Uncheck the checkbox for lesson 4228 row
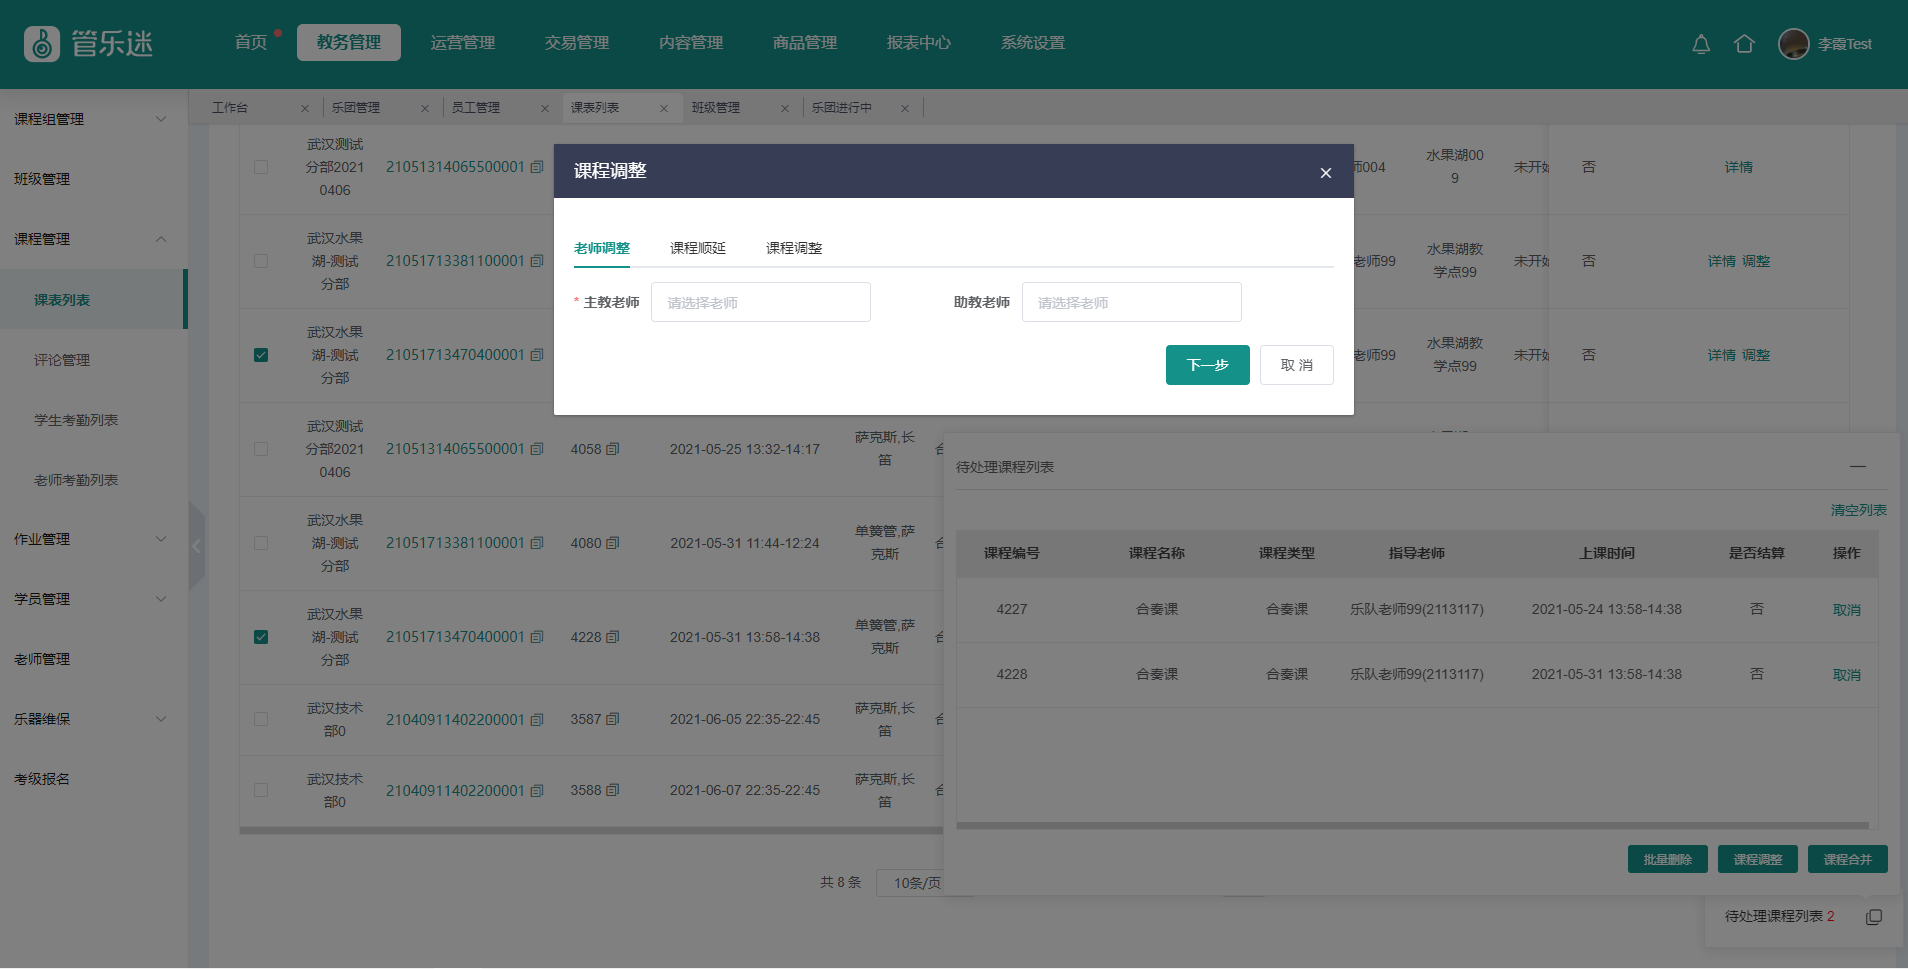Viewport: 1908px width, 969px height. click(x=261, y=637)
